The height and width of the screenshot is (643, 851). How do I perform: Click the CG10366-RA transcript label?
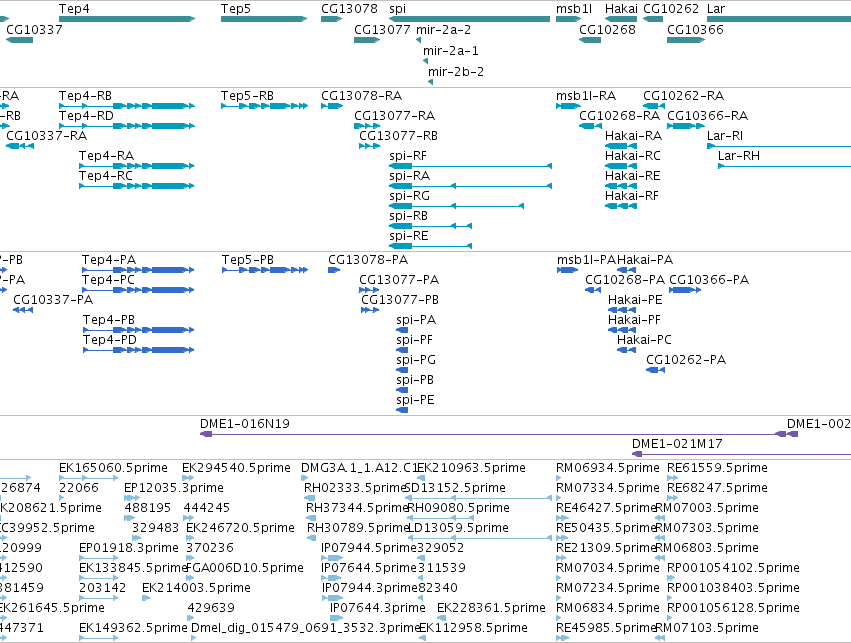click(708, 116)
